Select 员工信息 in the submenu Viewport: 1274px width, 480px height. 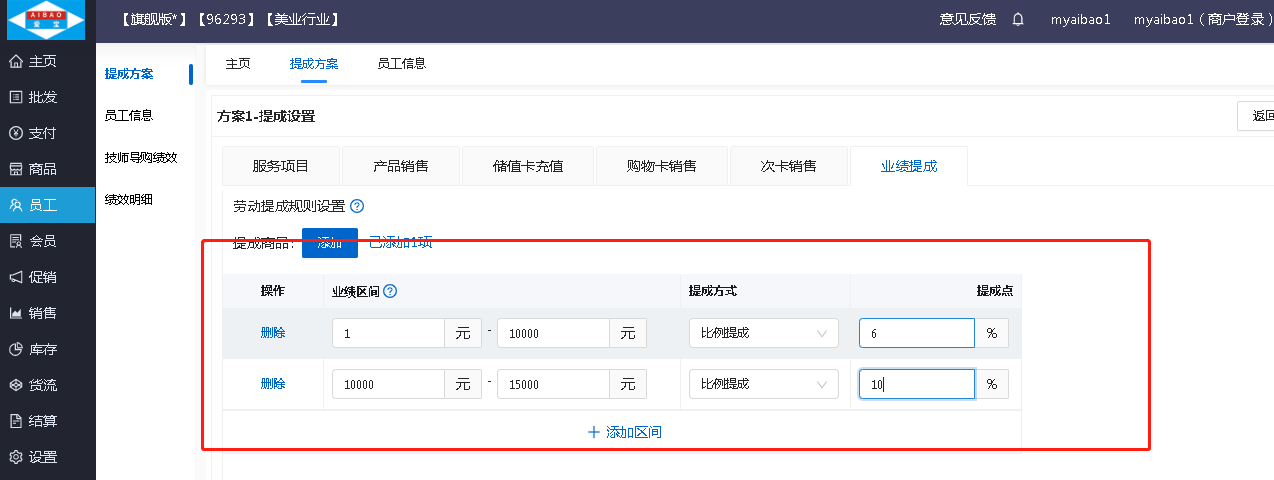click(x=129, y=115)
